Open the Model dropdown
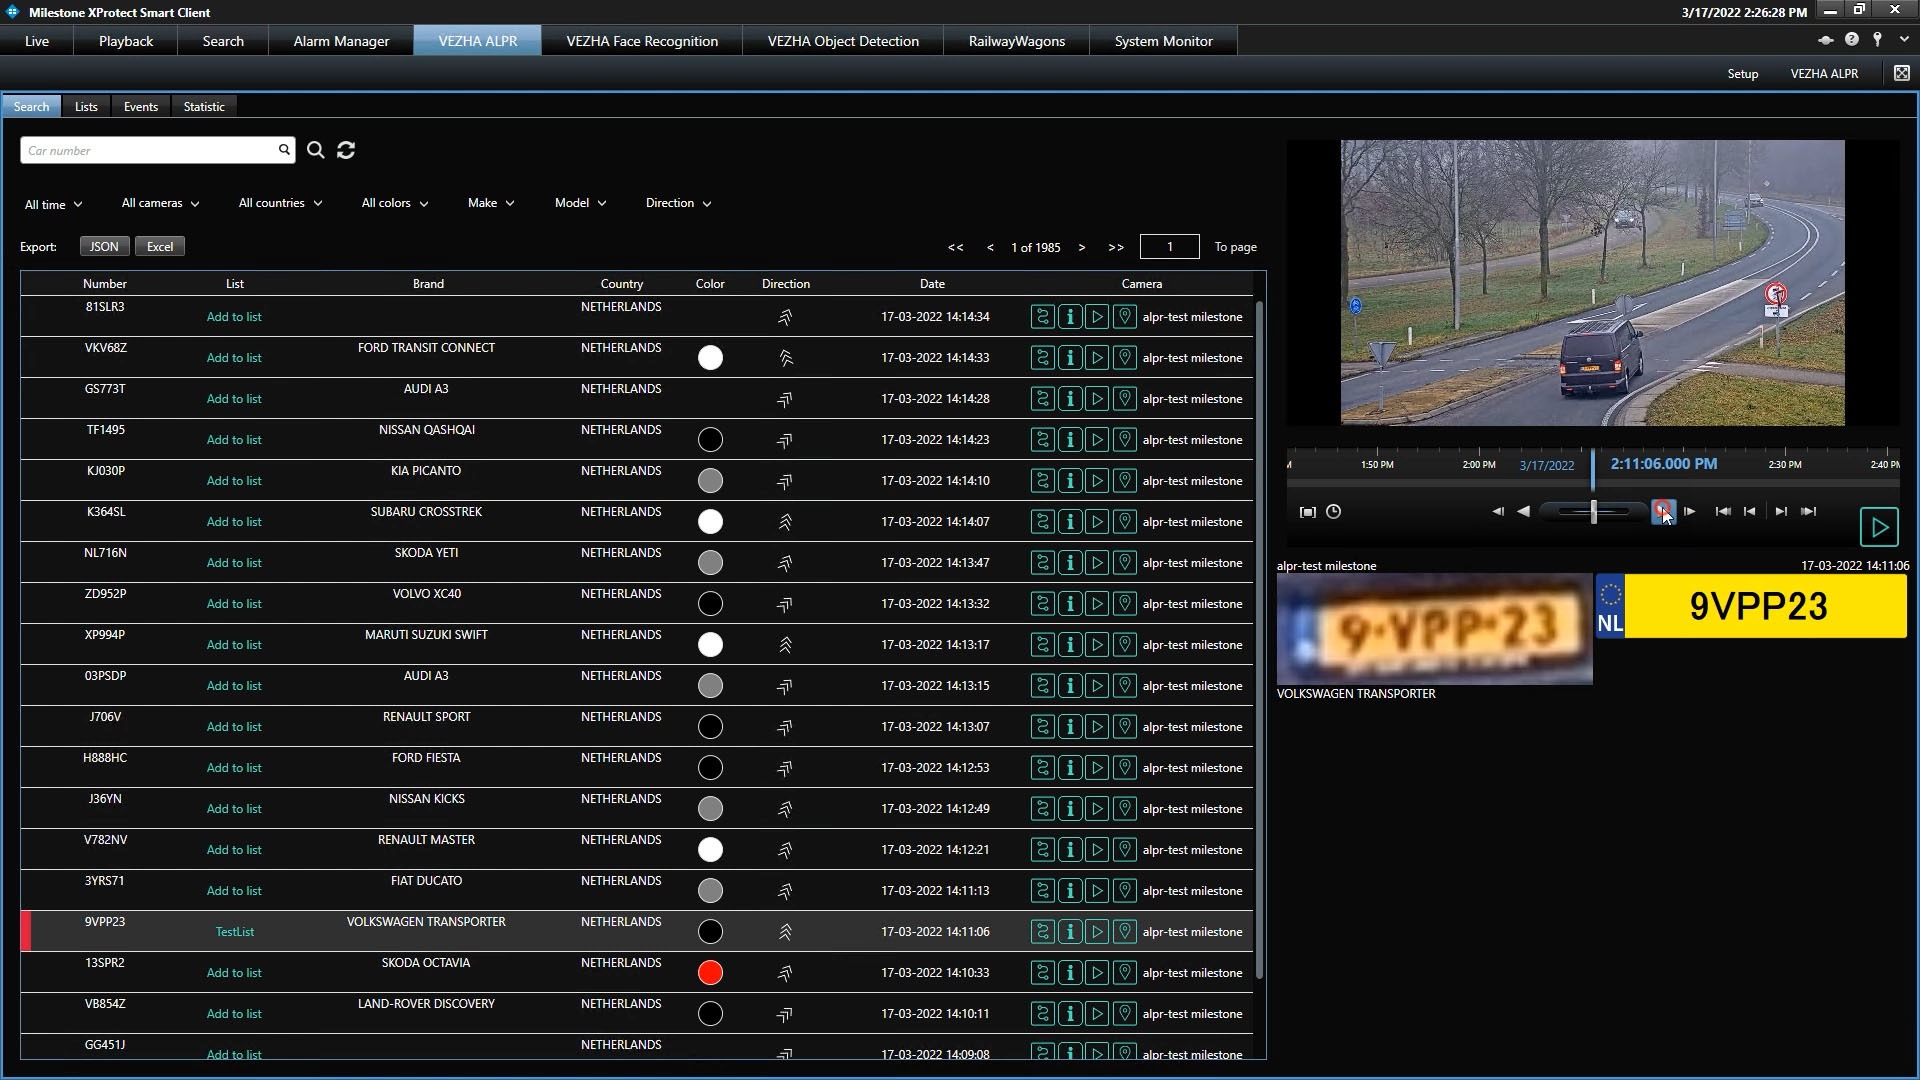 581,203
